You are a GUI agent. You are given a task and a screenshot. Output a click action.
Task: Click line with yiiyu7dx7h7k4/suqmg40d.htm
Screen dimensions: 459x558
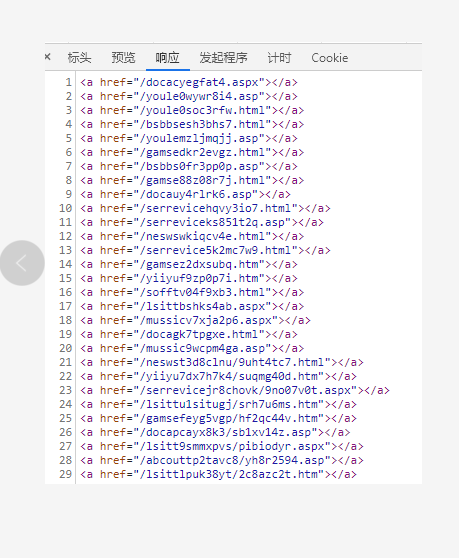tap(218, 377)
